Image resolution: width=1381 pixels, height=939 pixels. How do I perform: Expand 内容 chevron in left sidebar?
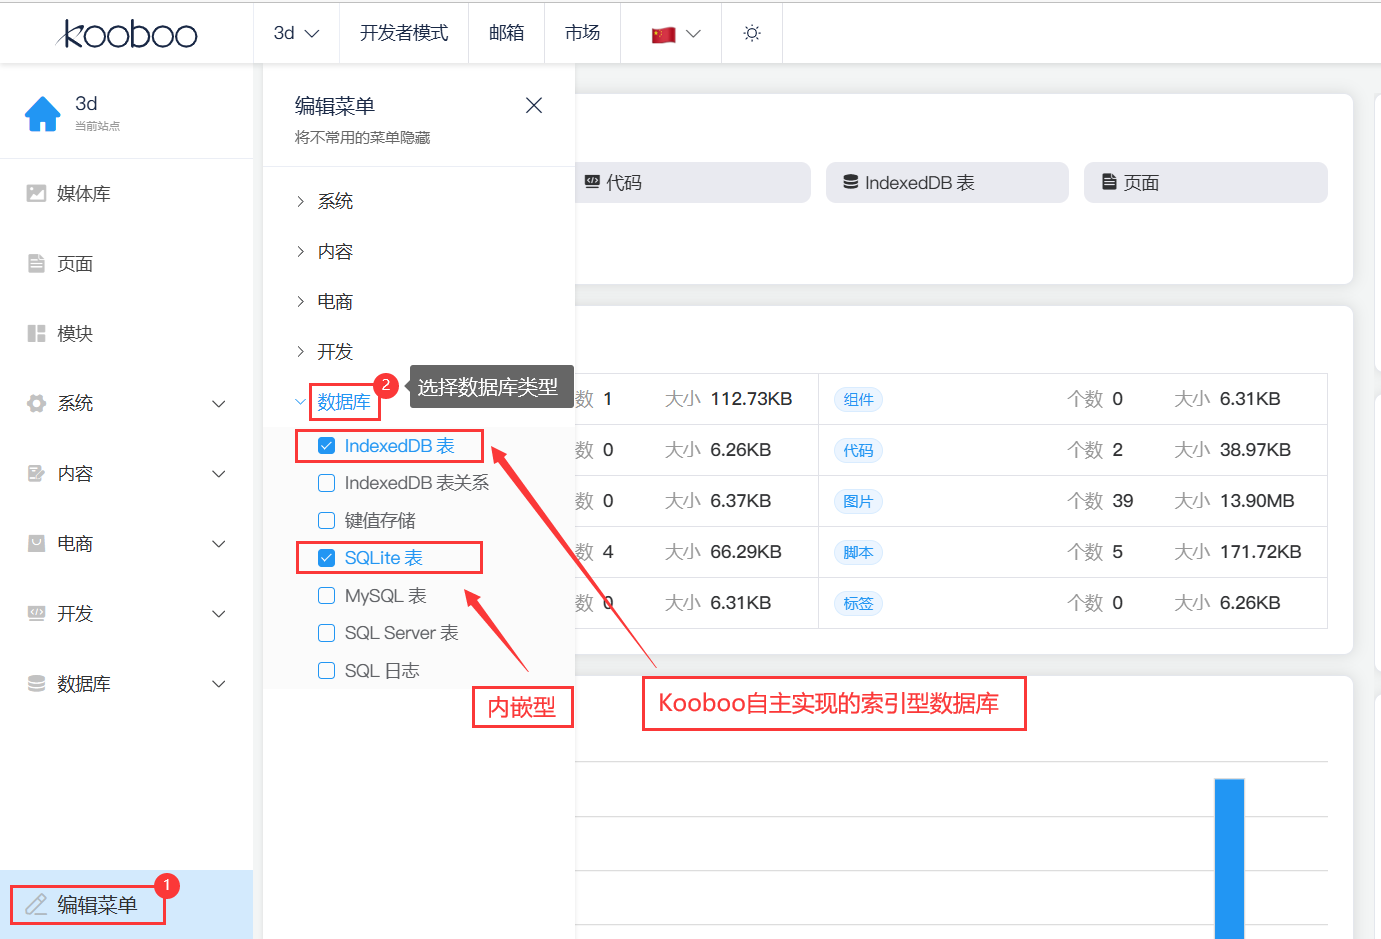point(219,474)
